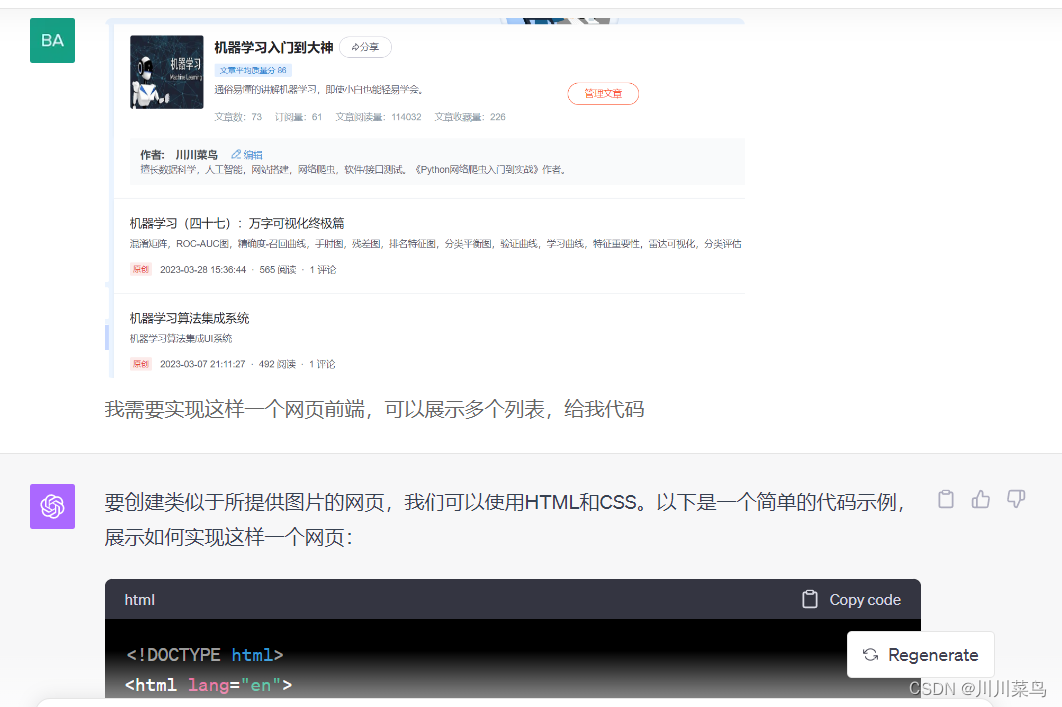Image resolution: width=1062 pixels, height=707 pixels.
Task: Click the 文章阅读量: 114032 statistic
Action: pyautogui.click(x=379, y=116)
